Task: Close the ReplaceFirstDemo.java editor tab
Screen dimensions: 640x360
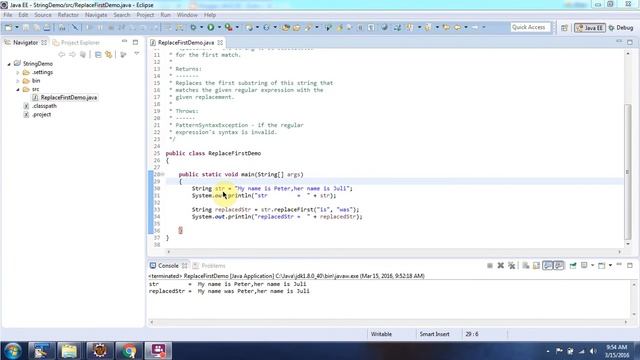Action: 220,42
